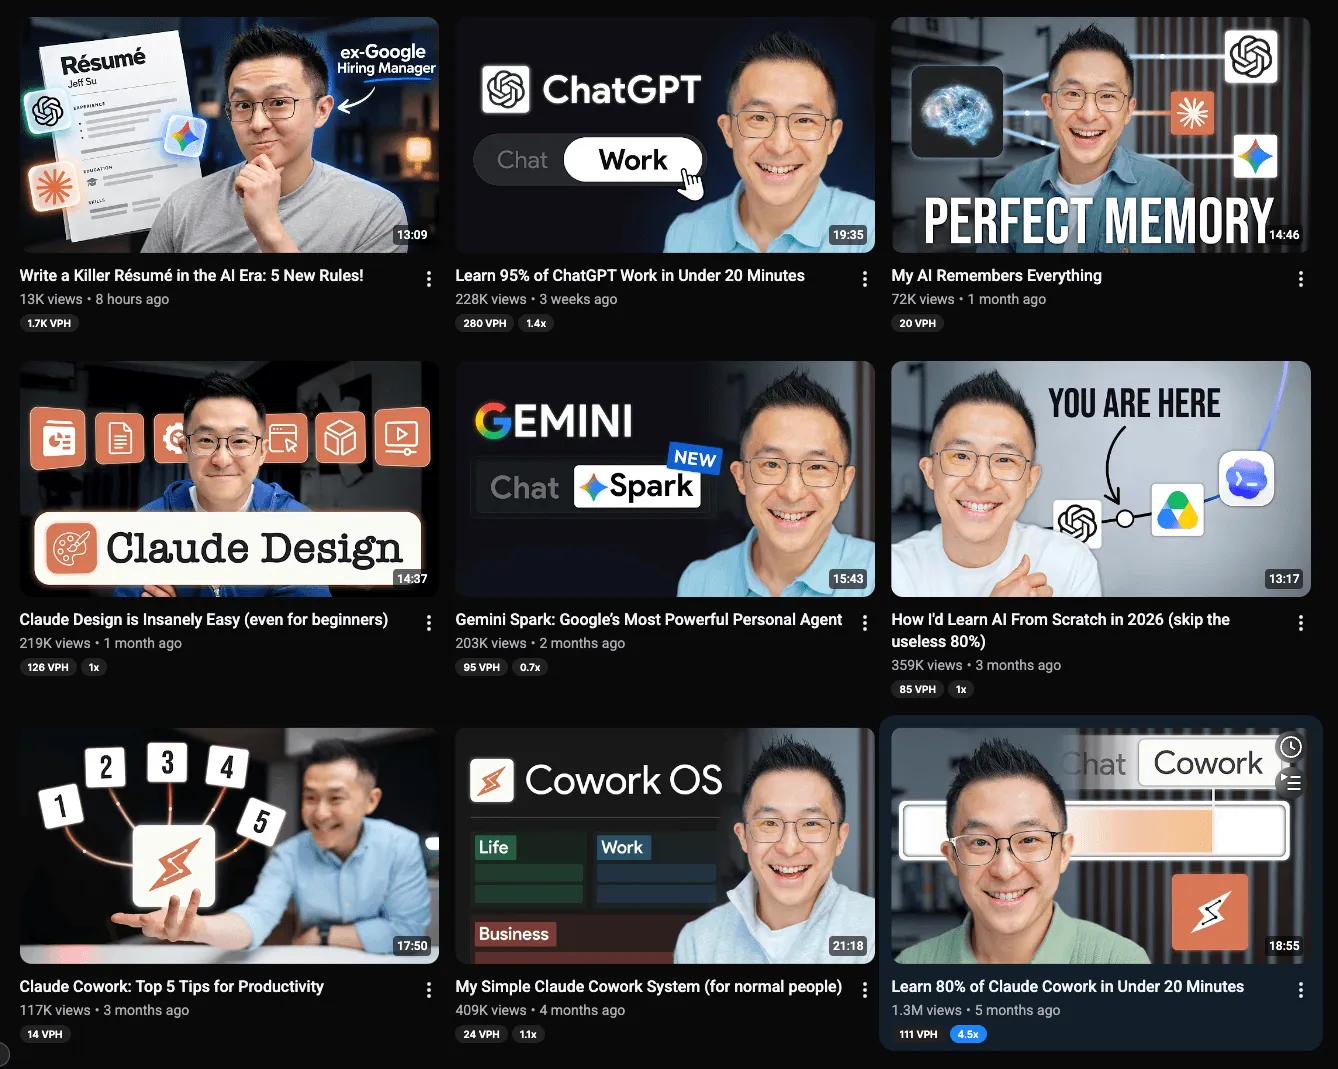Open title 'How I'd Learn AI From Scratch in 2026'
The width and height of the screenshot is (1338, 1069).
1061,630
